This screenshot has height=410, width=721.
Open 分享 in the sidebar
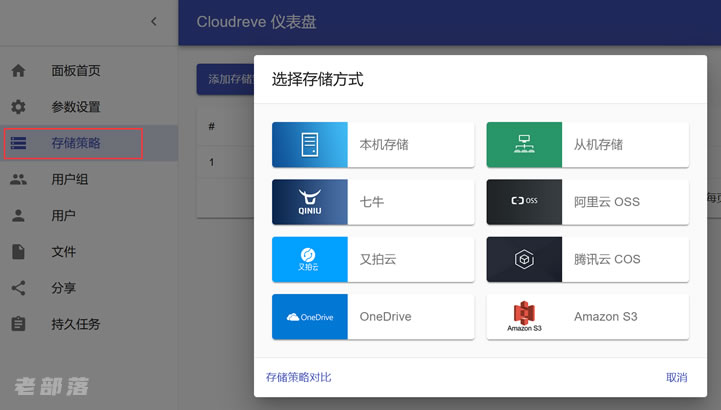pyautogui.click(x=63, y=288)
